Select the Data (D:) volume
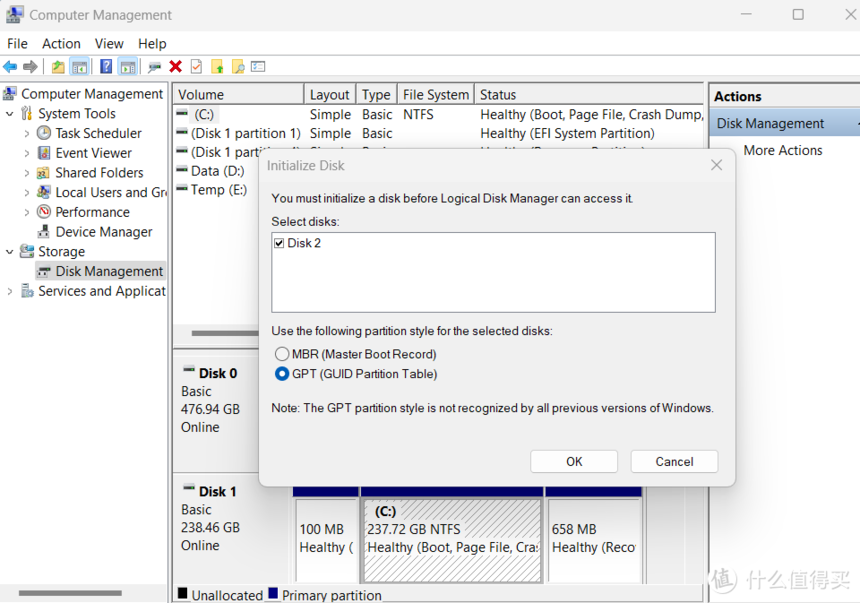 (x=217, y=171)
